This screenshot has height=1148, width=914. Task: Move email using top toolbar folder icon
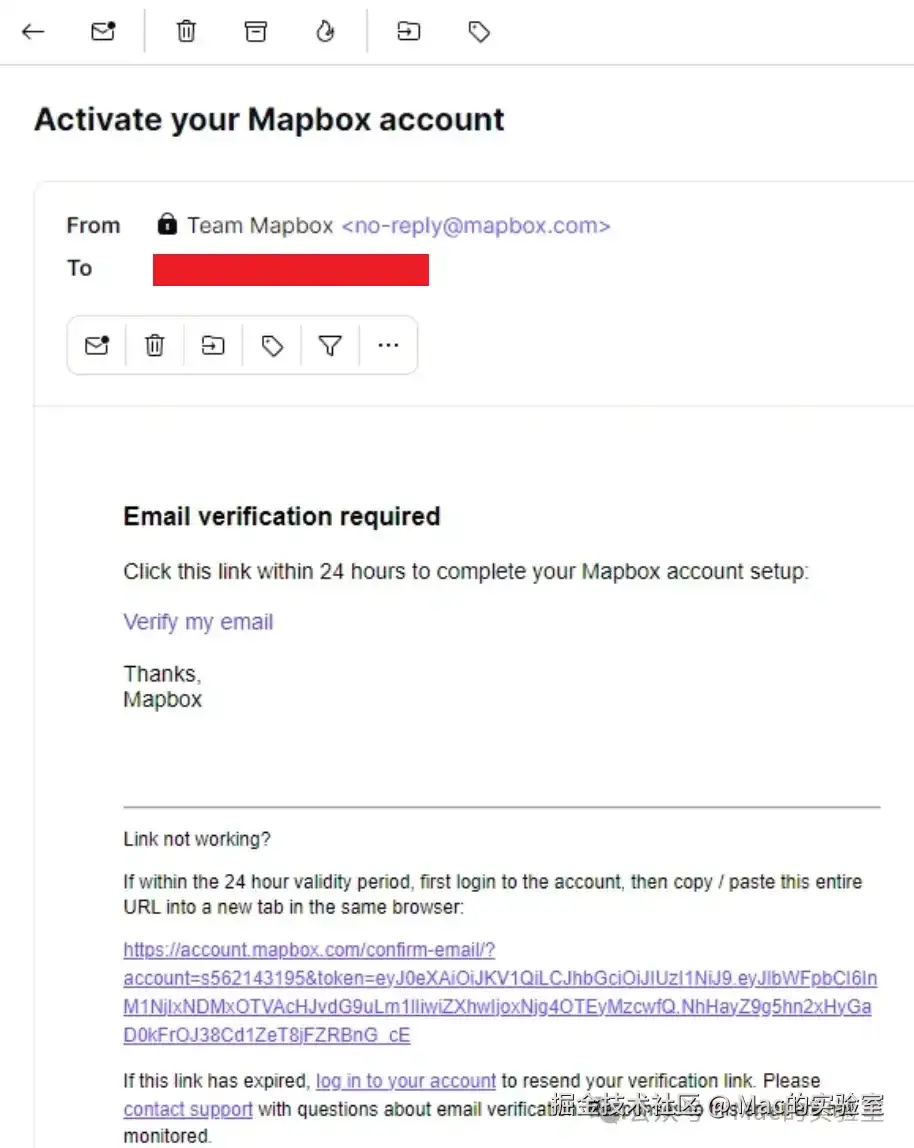[x=408, y=32]
